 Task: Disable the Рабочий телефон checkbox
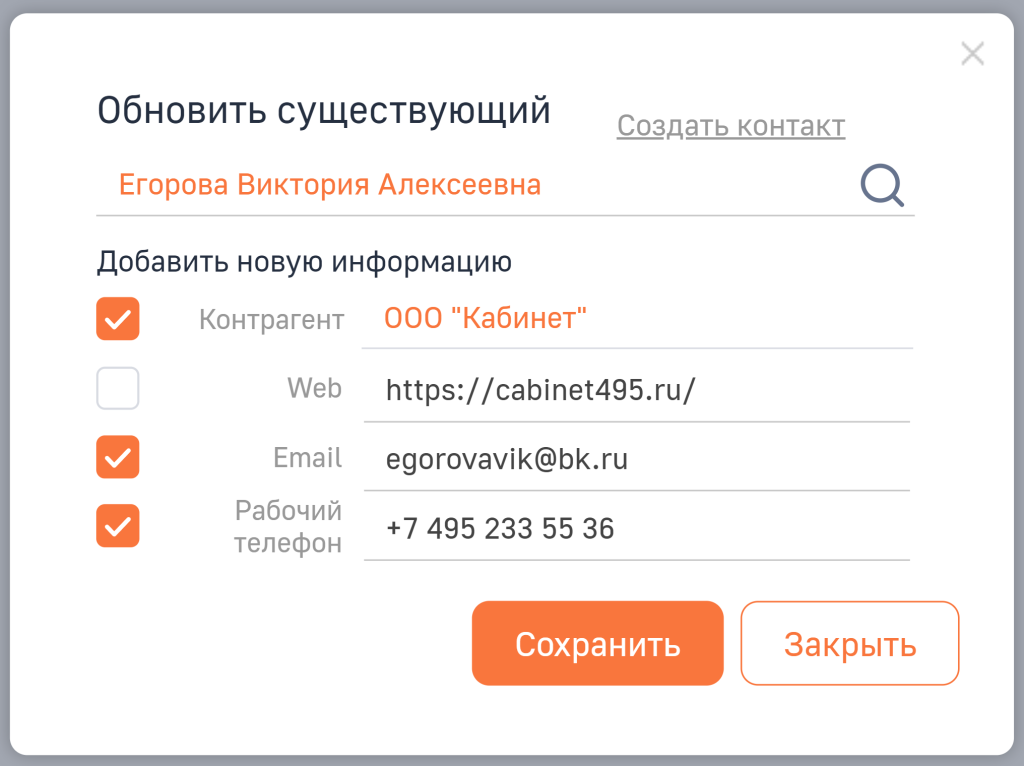(x=117, y=526)
